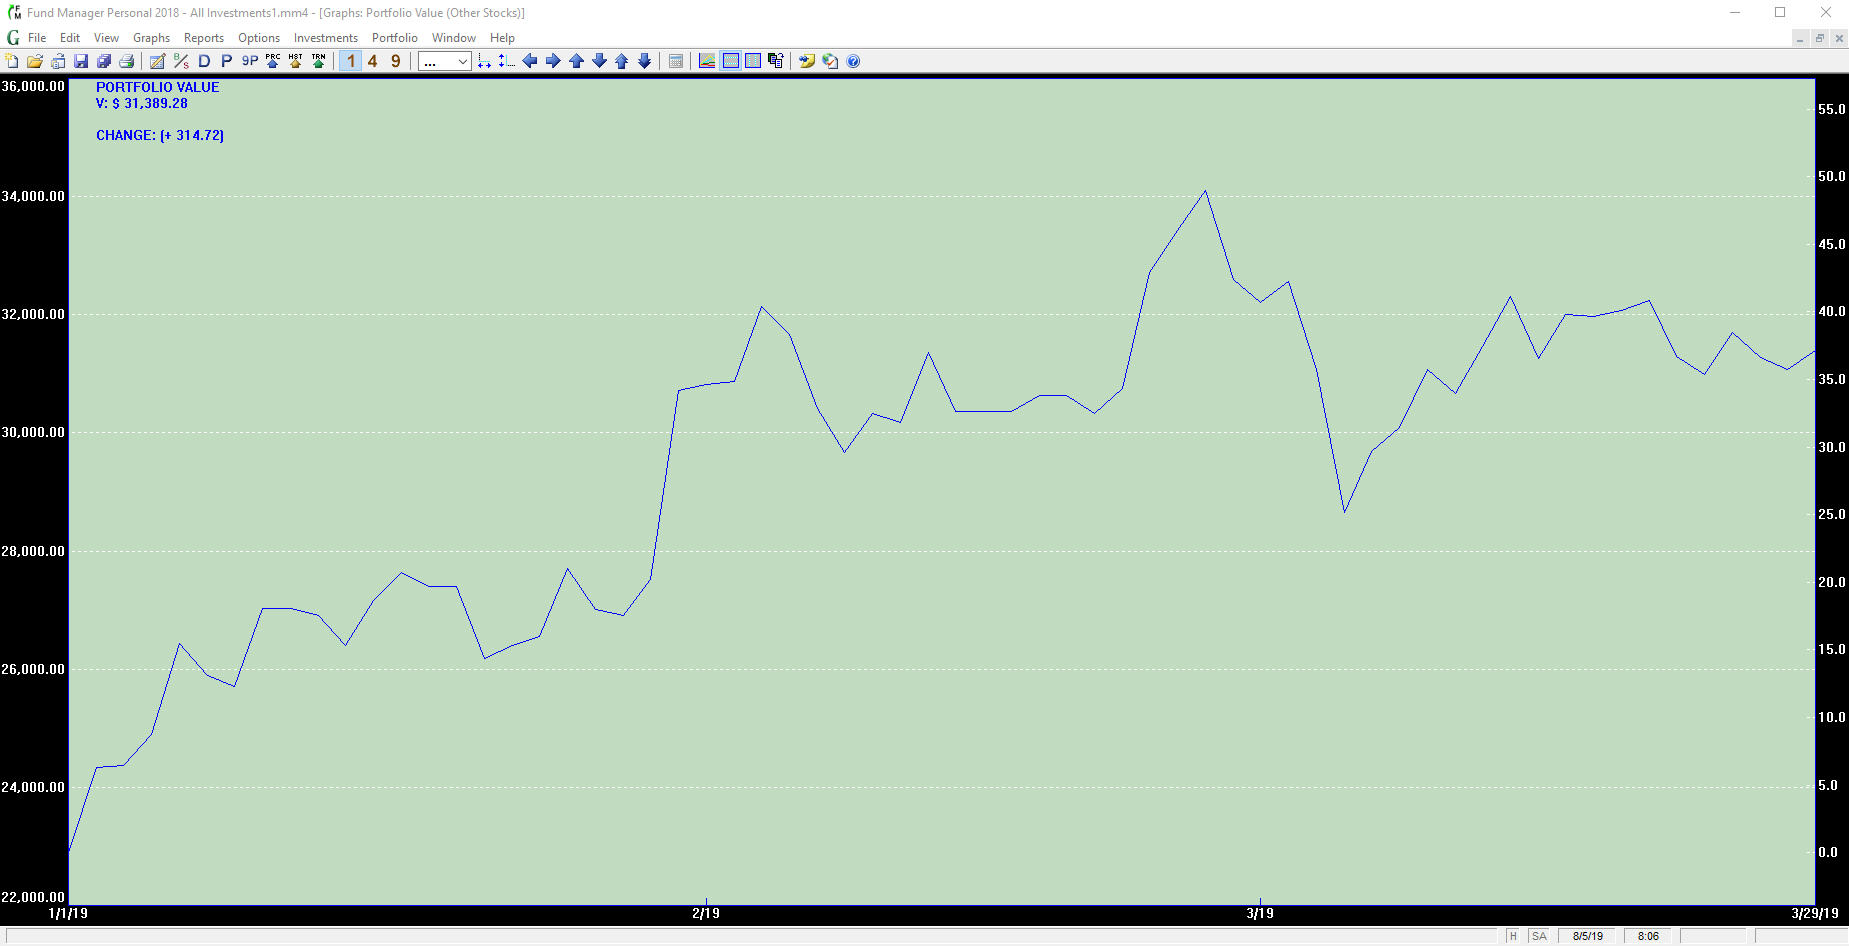This screenshot has height=946, width=1849.
Task: Click the 1/1/19 start date label
Action: [x=68, y=913]
